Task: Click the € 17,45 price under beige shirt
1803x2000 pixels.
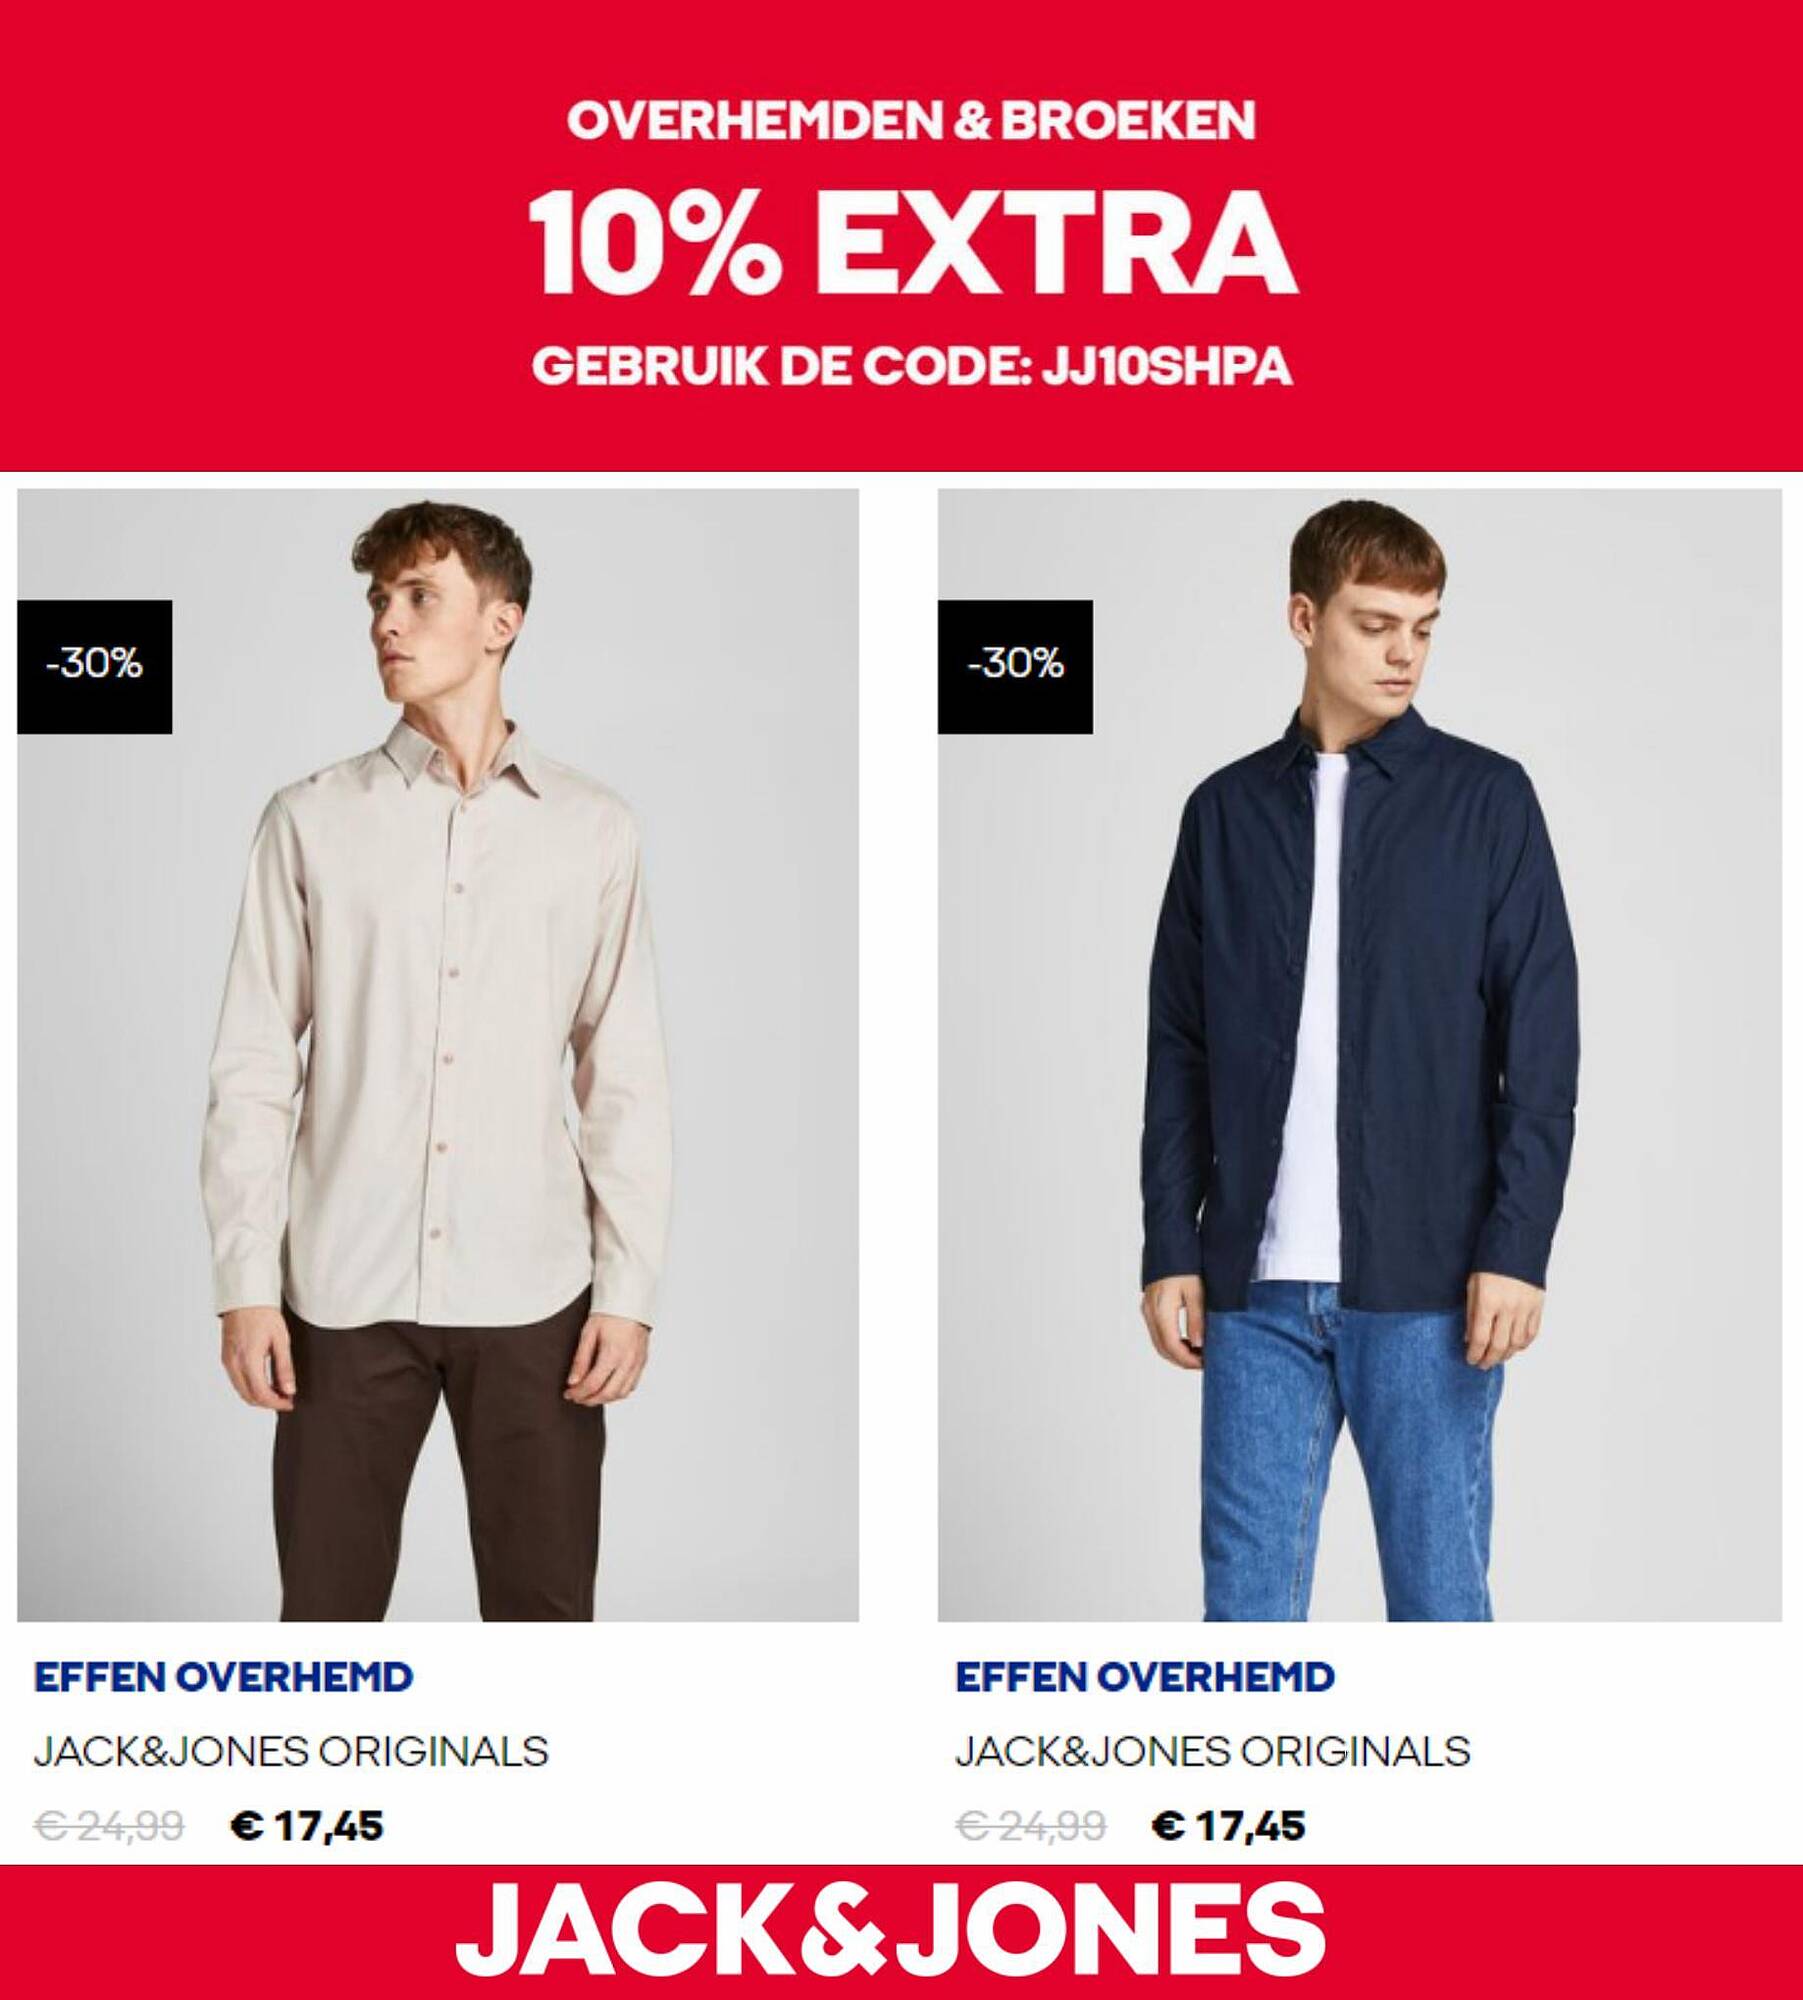Action: click(x=307, y=1826)
